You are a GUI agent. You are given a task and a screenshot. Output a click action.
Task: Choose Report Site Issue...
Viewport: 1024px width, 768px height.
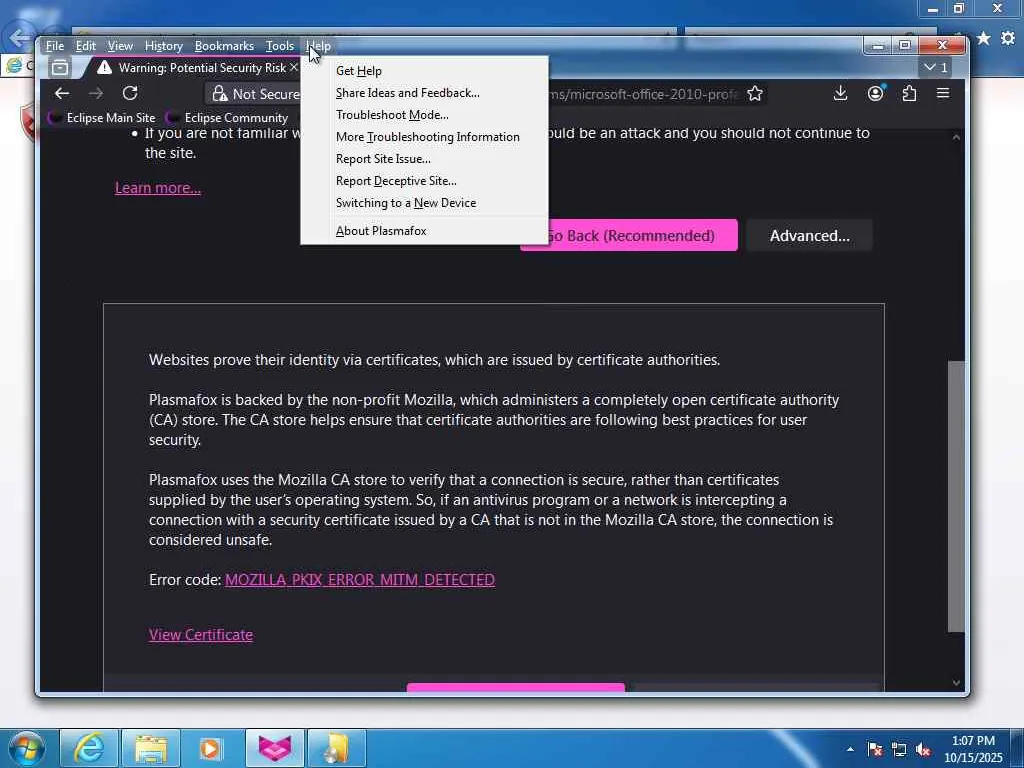click(424, 159)
